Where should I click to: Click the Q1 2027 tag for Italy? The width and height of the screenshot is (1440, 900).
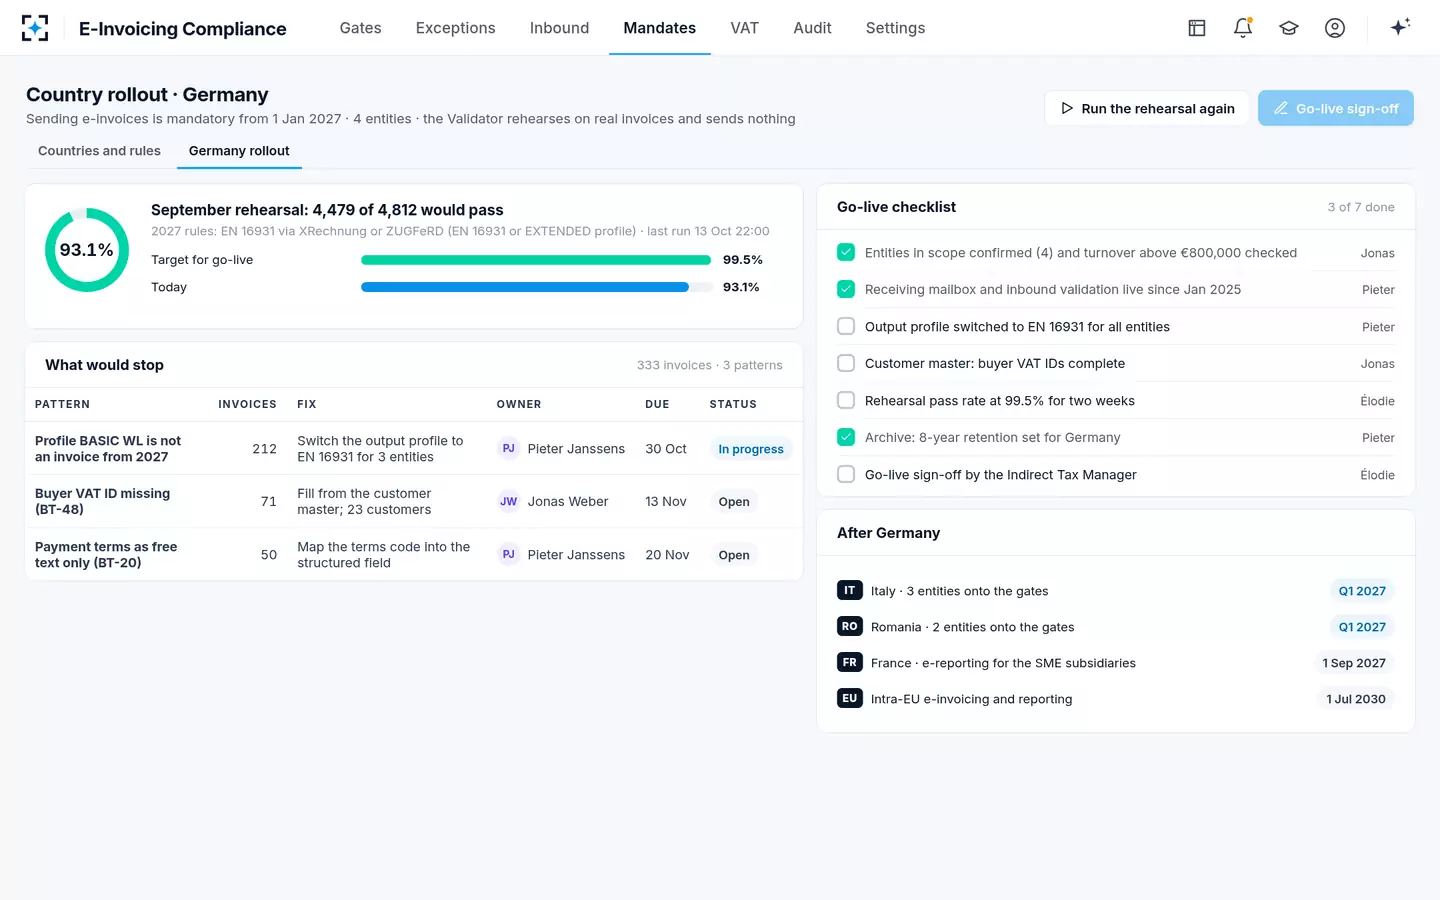pos(1362,591)
